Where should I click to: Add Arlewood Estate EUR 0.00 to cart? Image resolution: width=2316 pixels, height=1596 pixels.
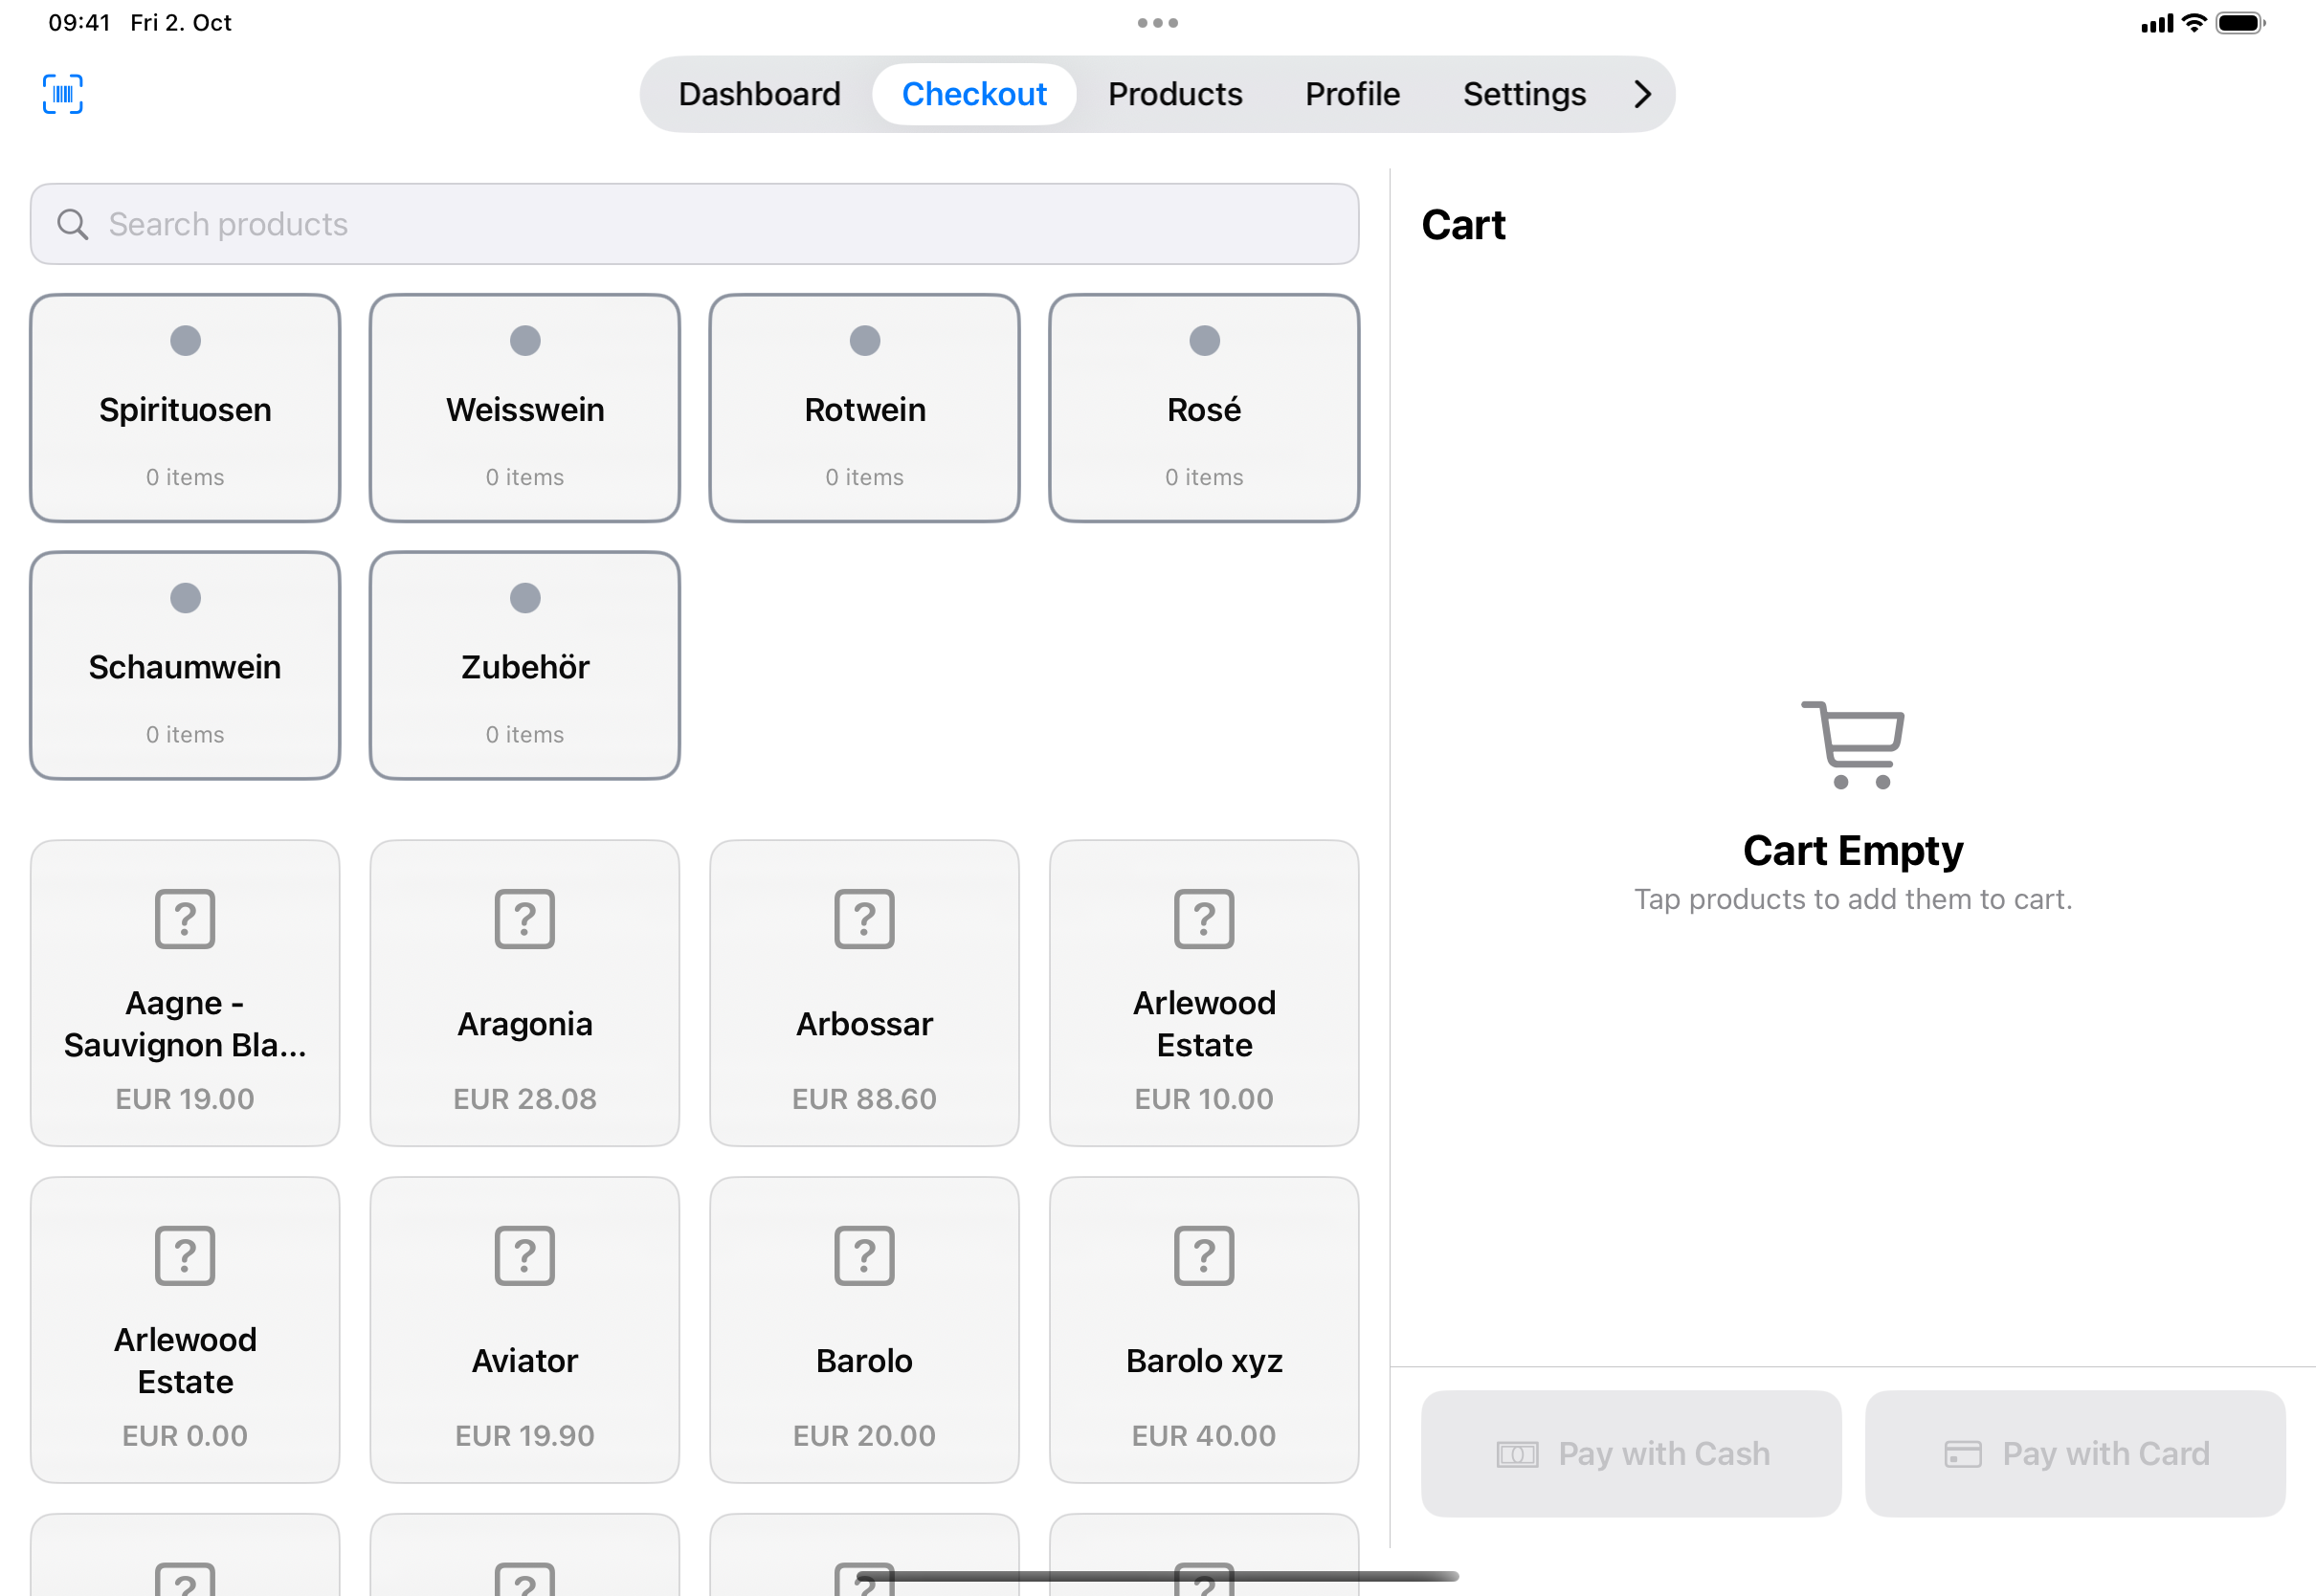[185, 1330]
